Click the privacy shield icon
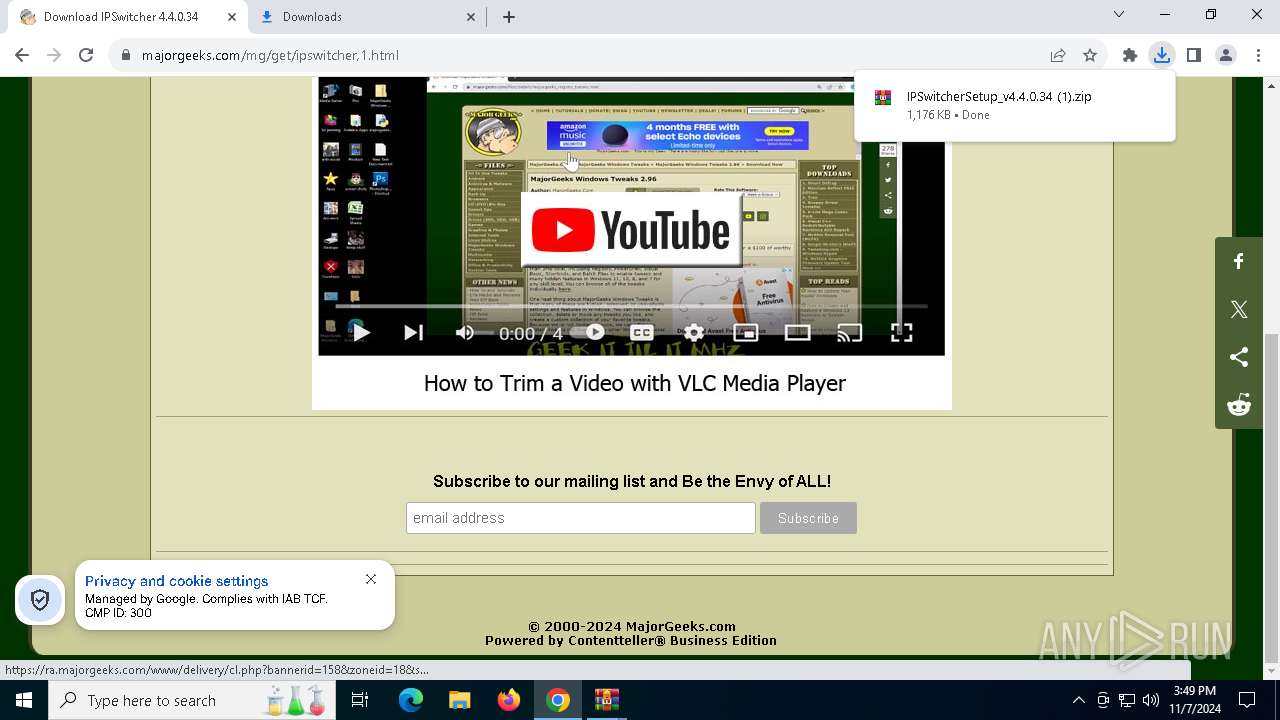Viewport: 1280px width, 720px height. [40, 600]
